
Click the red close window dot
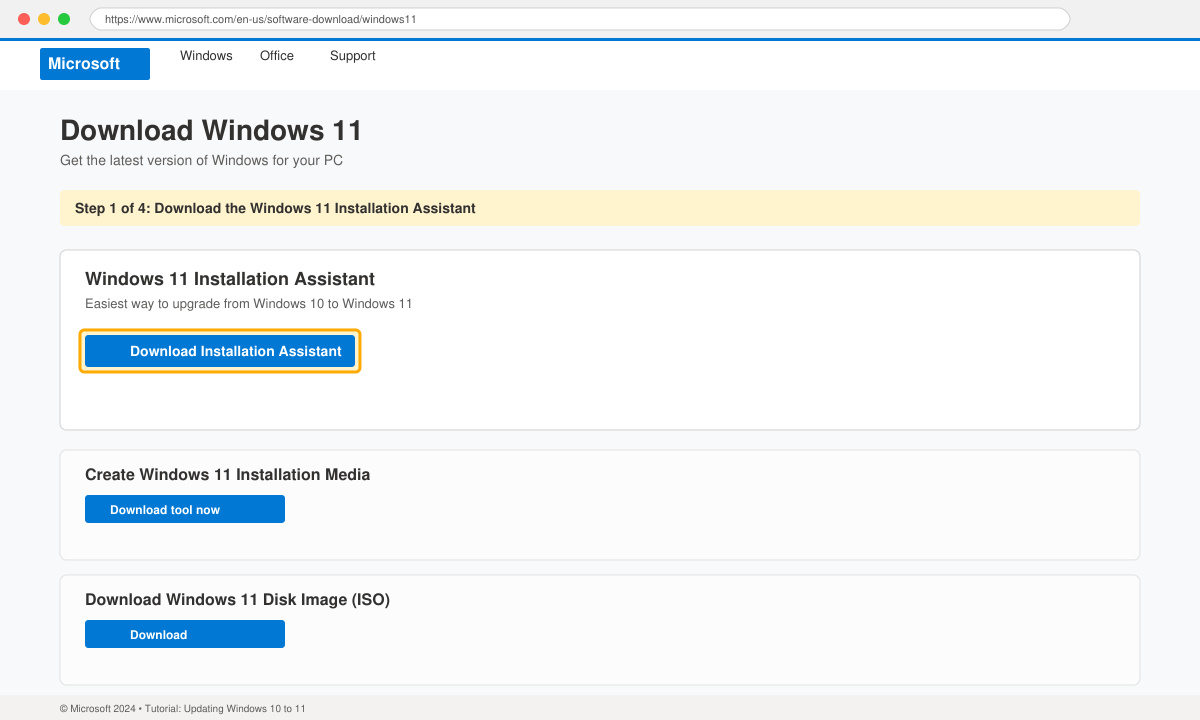24,19
